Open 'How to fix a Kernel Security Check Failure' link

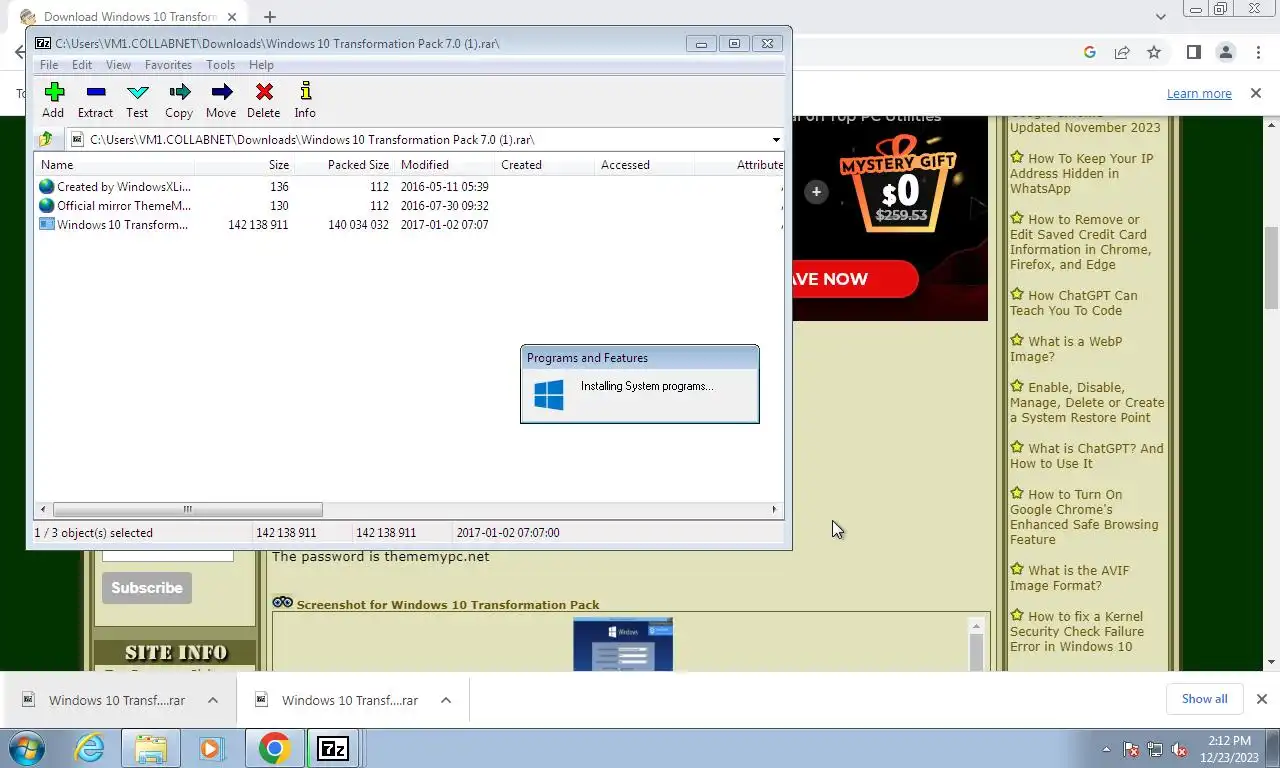(1076, 631)
